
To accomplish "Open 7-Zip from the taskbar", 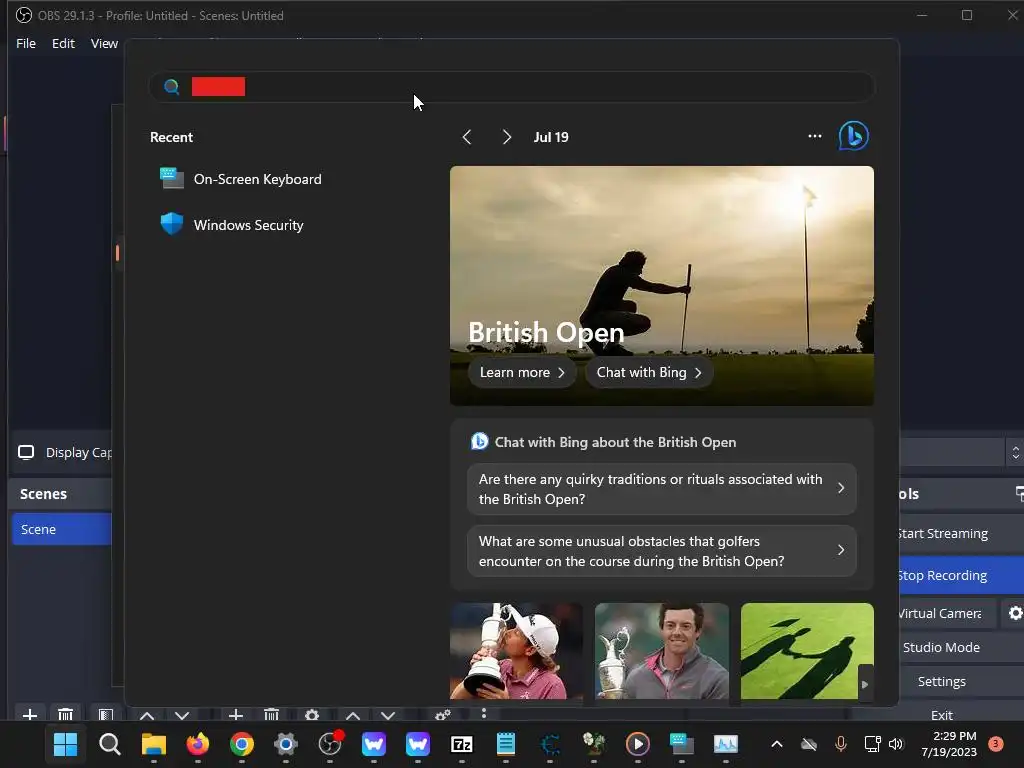I will click(x=462, y=744).
